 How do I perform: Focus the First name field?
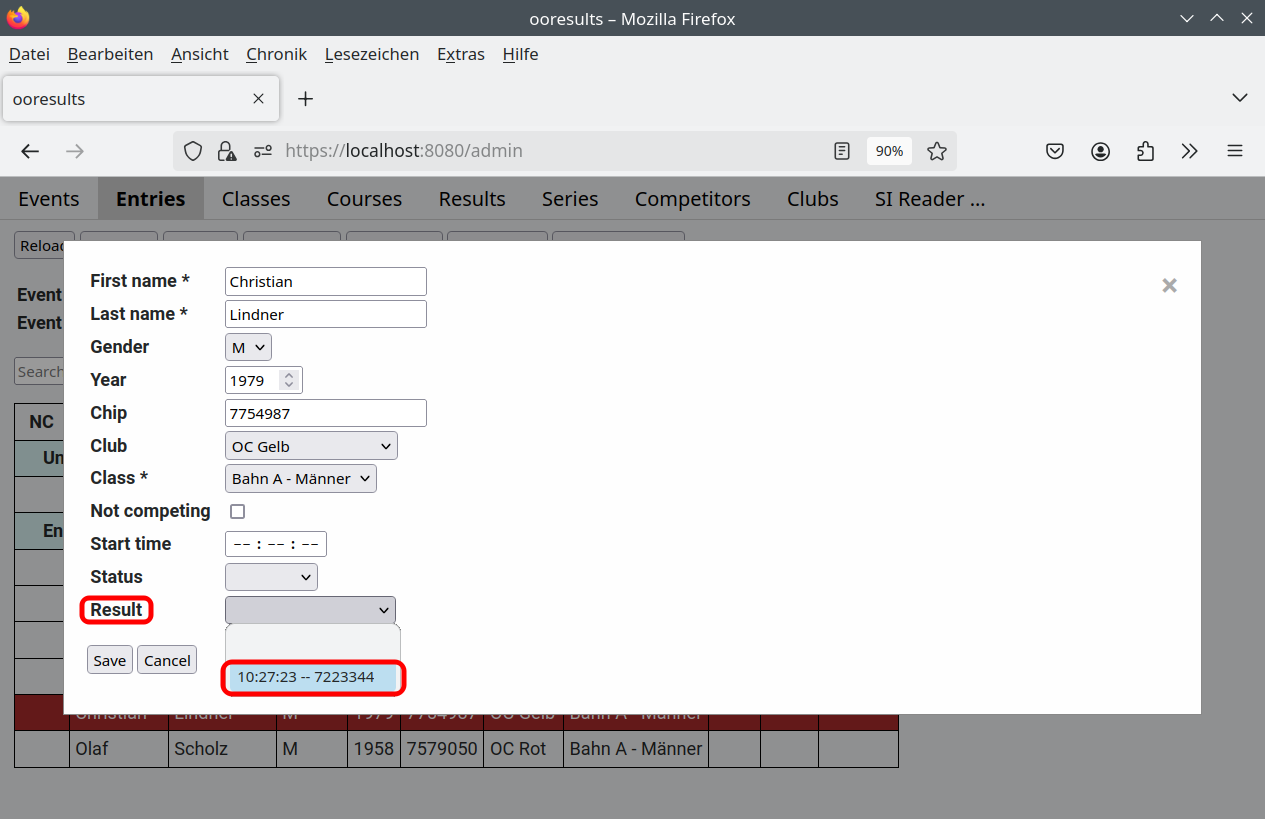click(326, 281)
